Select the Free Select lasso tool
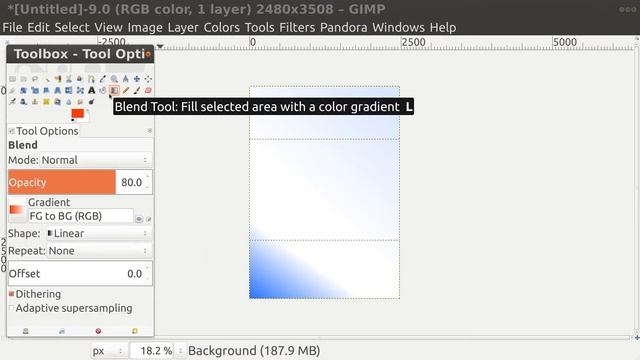Screen dimensions: 640x360 click(x=35, y=79)
